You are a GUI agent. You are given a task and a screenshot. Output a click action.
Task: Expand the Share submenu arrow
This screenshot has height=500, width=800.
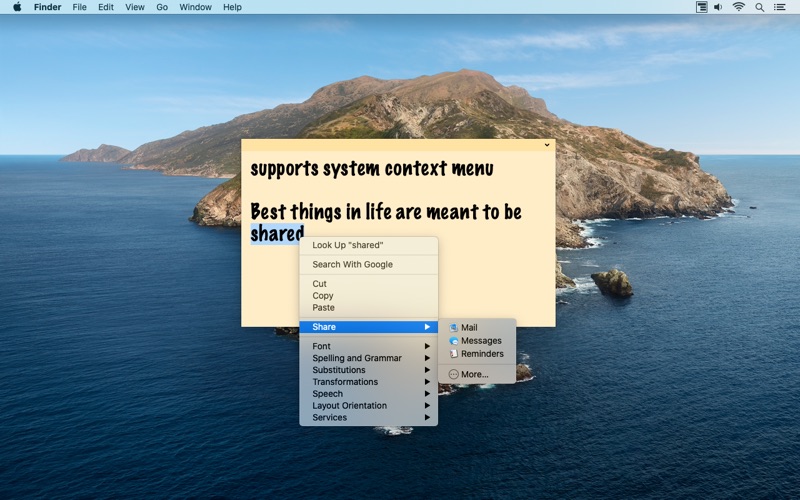point(427,327)
